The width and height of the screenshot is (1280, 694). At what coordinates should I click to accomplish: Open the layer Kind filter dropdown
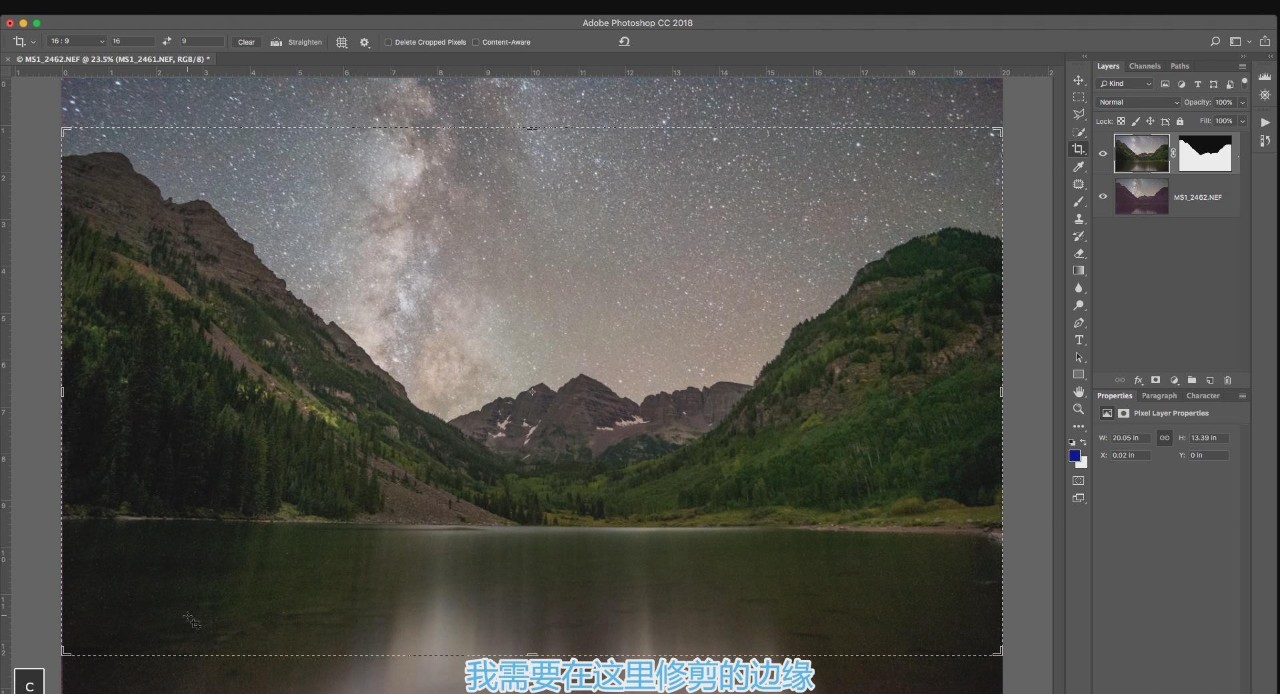tap(1126, 84)
